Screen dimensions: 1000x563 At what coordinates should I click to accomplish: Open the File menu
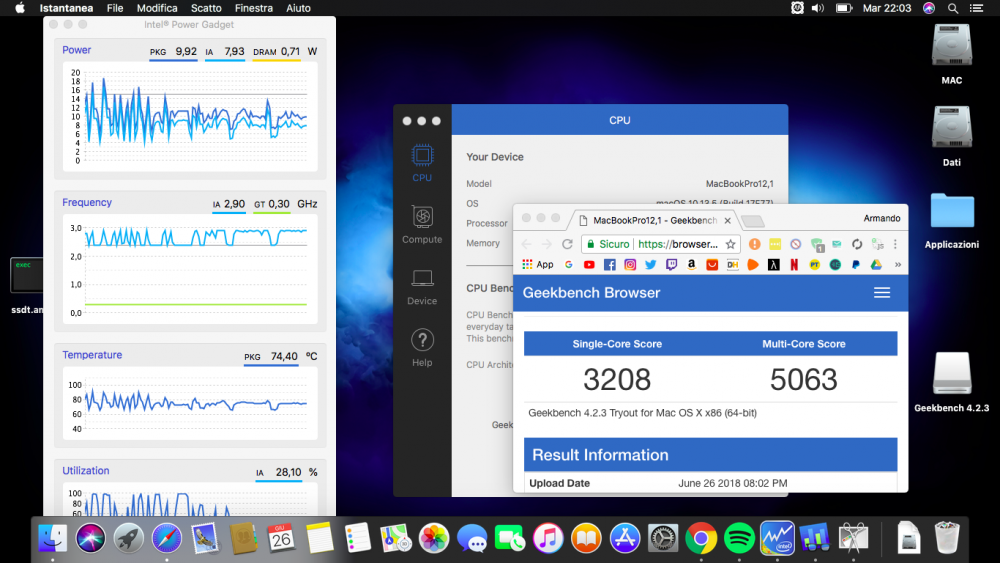(115, 8)
